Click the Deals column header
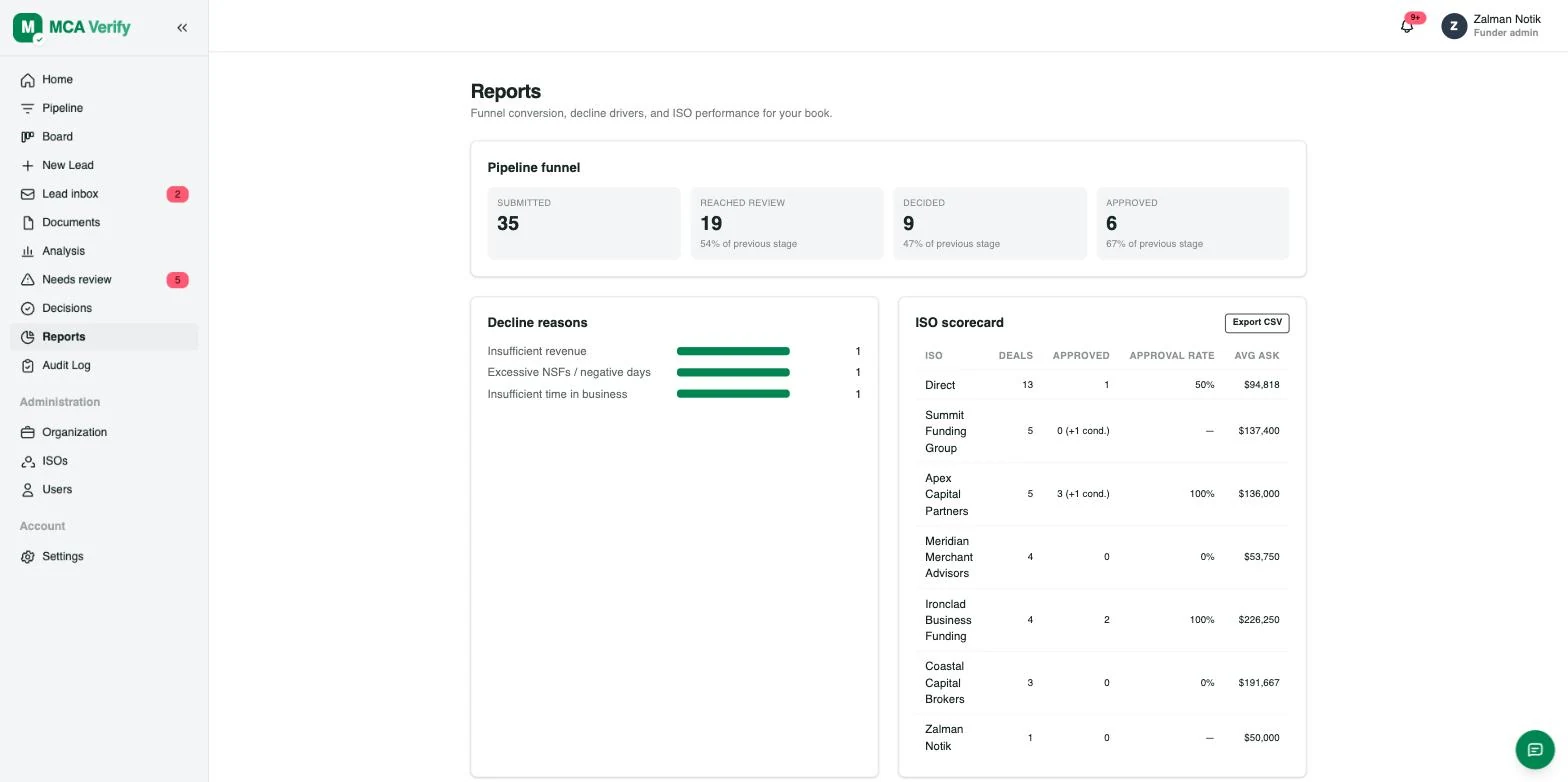 click(1015, 356)
